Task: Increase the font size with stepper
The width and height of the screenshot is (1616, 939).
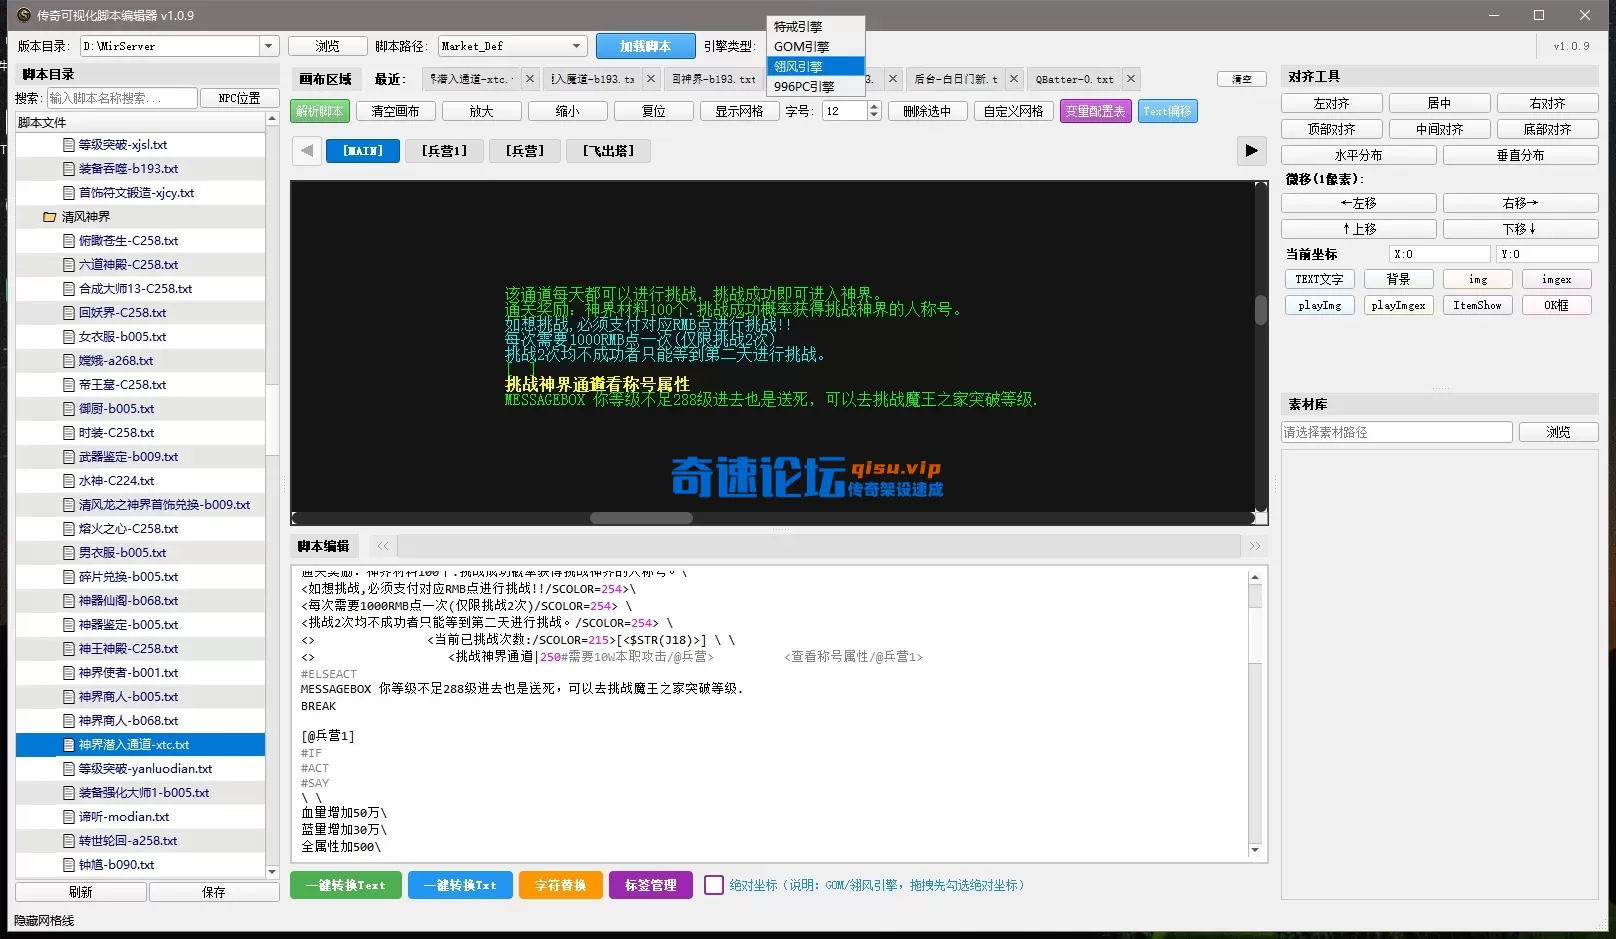Action: 874,107
